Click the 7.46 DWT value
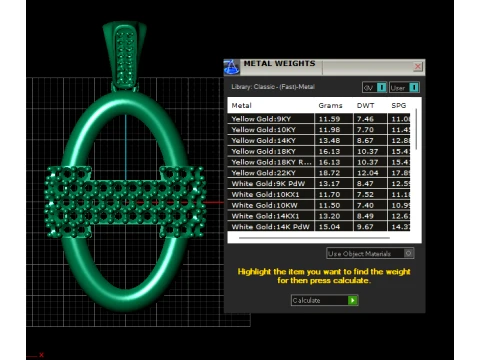Image resolution: width=480 pixels, height=360 pixels. [365, 119]
